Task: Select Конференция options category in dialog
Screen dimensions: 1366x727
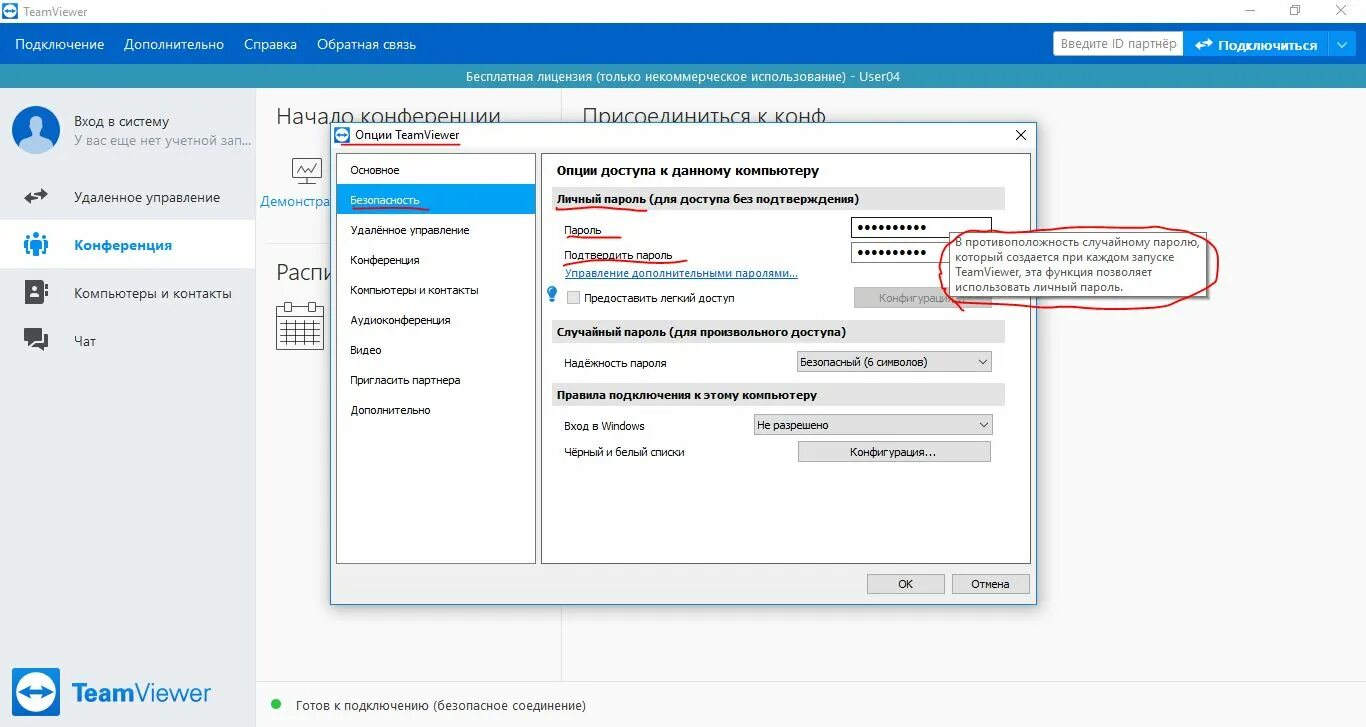Action: [436, 260]
